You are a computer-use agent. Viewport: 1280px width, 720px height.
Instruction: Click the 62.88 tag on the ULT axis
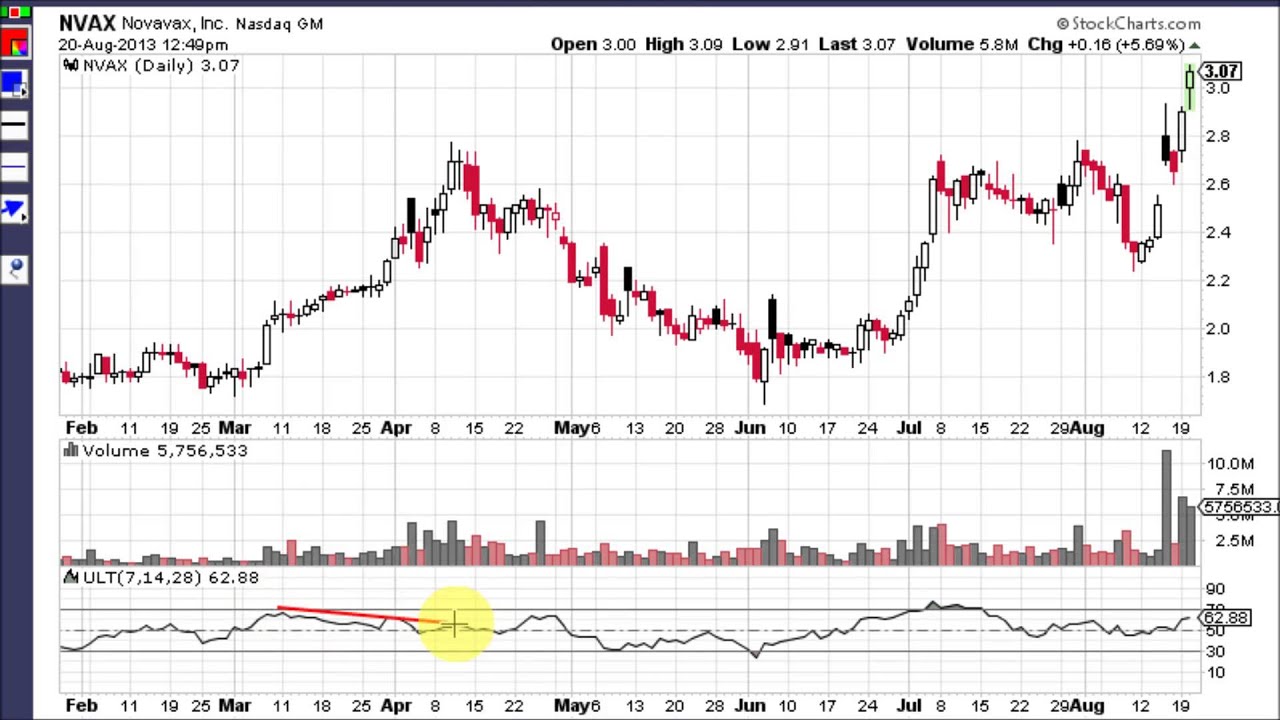click(1226, 618)
